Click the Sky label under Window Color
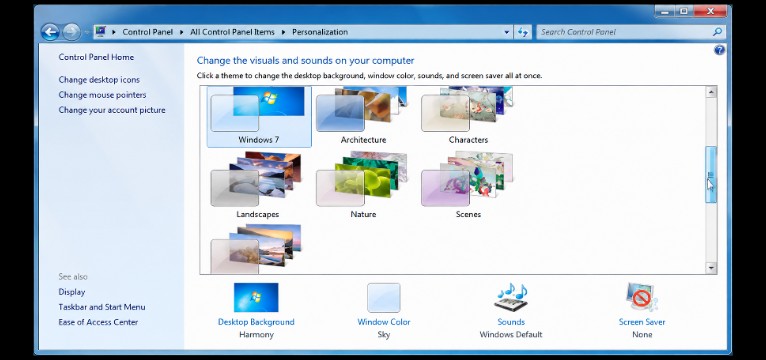 coord(383,335)
